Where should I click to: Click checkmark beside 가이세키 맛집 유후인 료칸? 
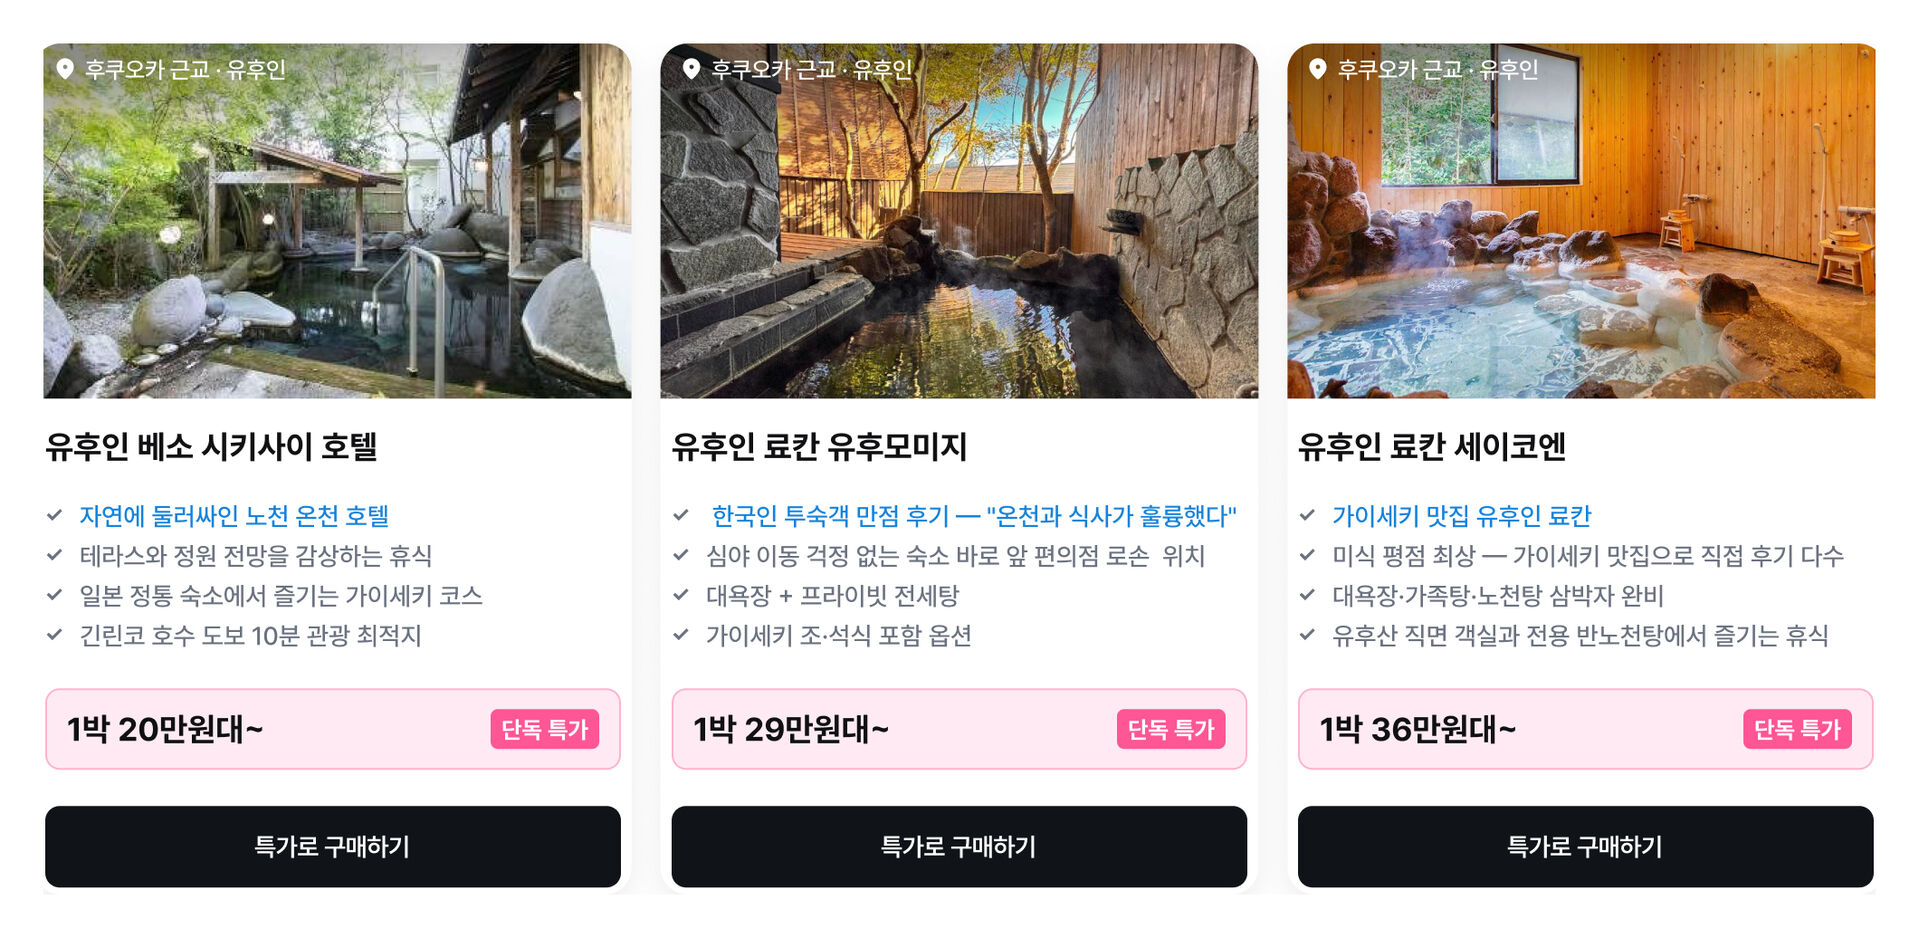[x=1307, y=516]
